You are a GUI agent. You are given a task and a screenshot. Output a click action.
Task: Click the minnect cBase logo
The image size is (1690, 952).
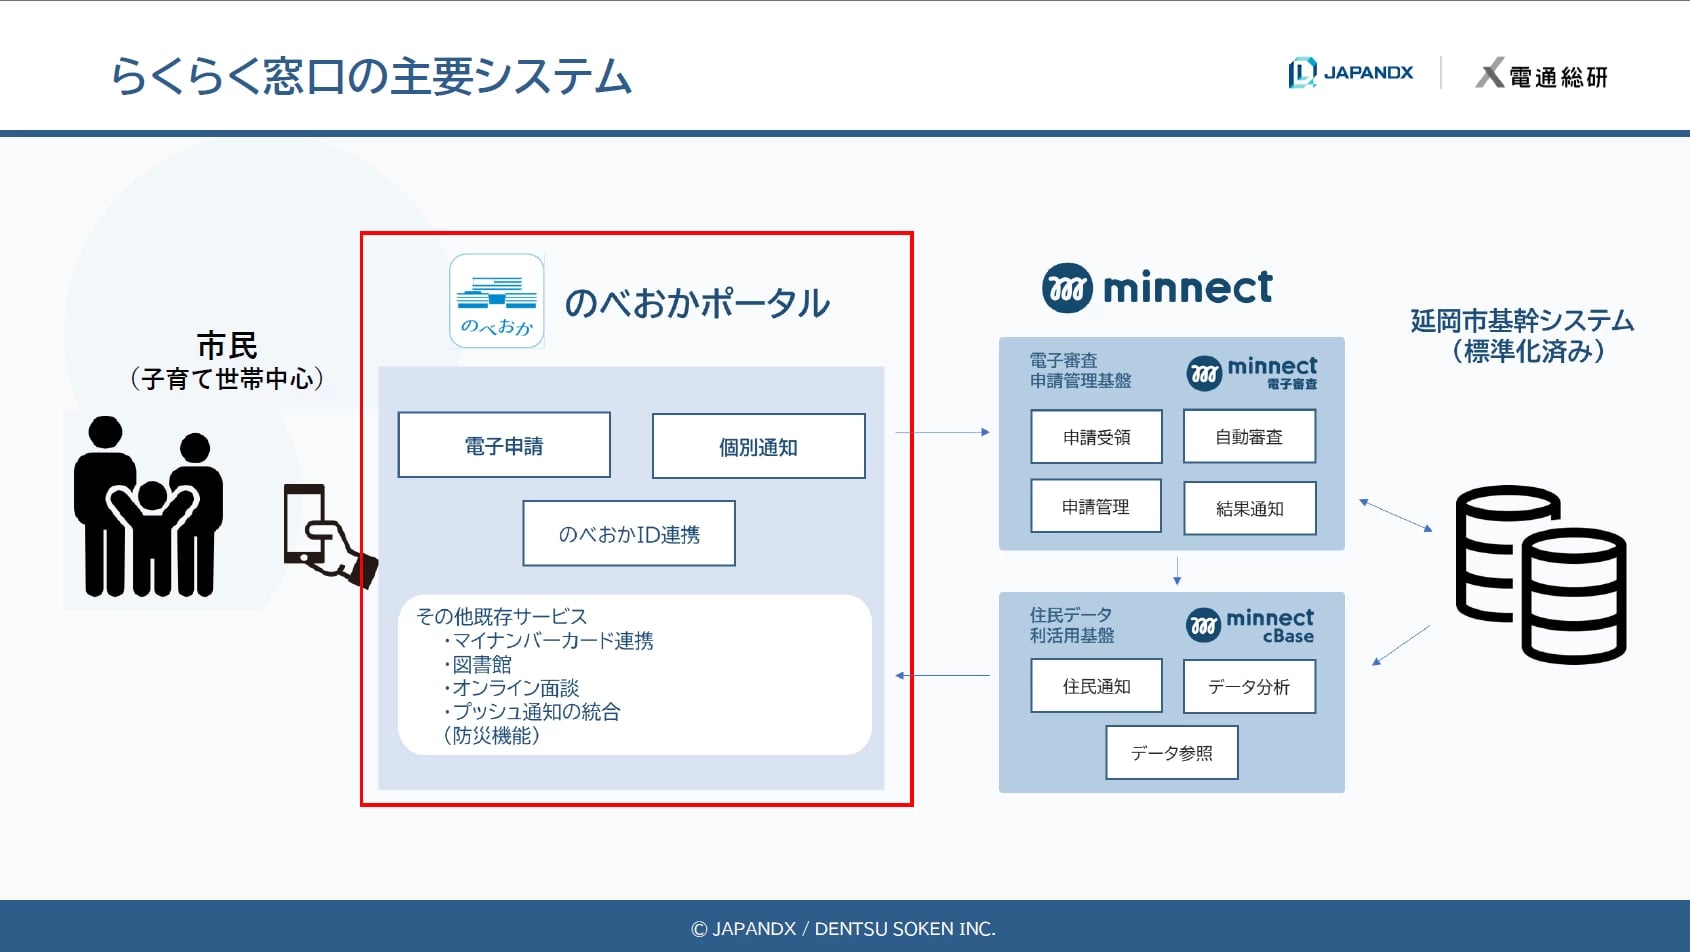[1250, 625]
